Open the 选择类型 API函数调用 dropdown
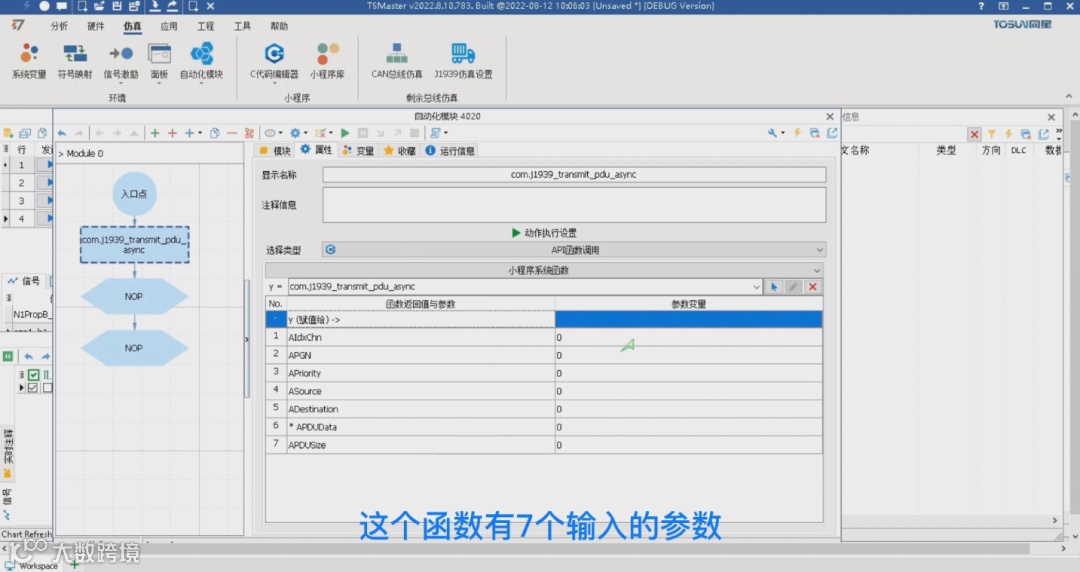The width and height of the screenshot is (1080, 572). [573, 249]
